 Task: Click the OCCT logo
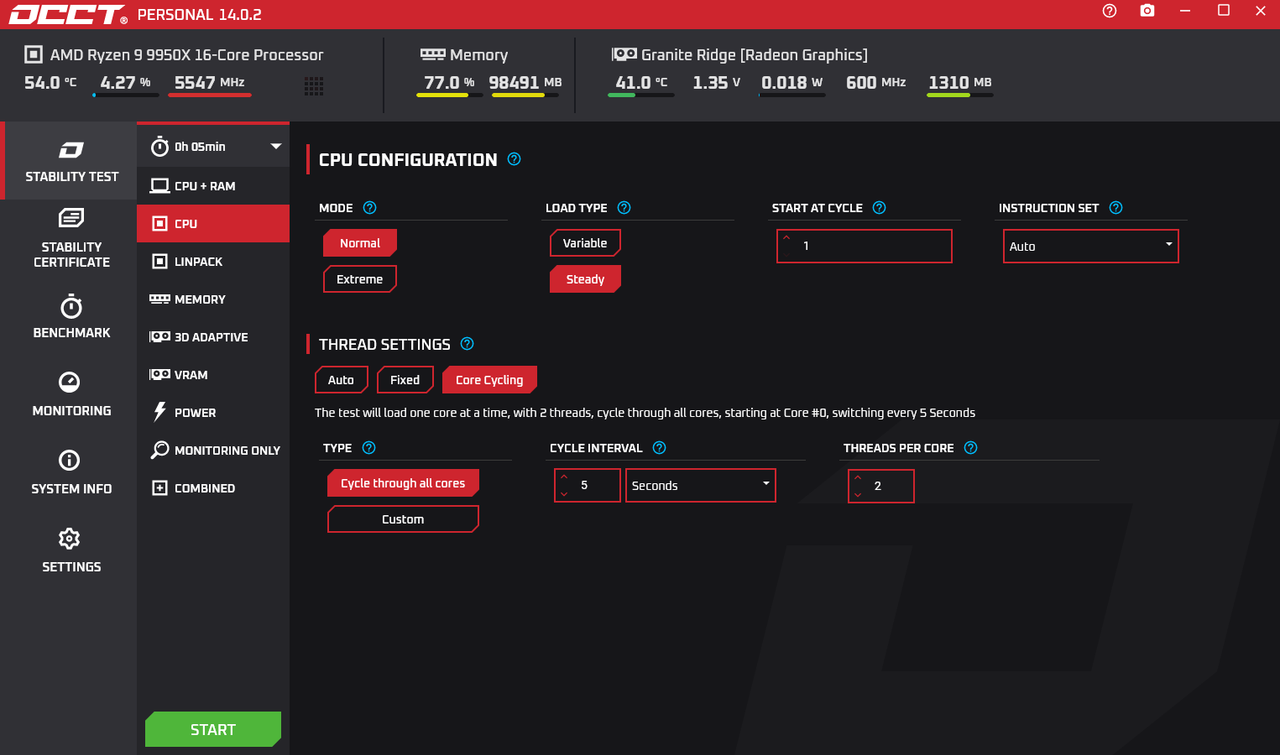pos(70,14)
